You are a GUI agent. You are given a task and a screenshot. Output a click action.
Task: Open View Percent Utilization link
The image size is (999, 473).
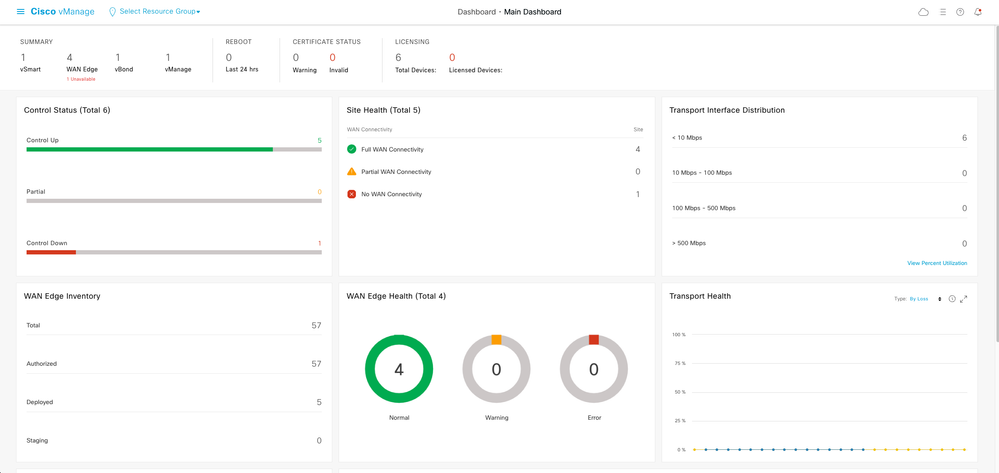(x=937, y=263)
